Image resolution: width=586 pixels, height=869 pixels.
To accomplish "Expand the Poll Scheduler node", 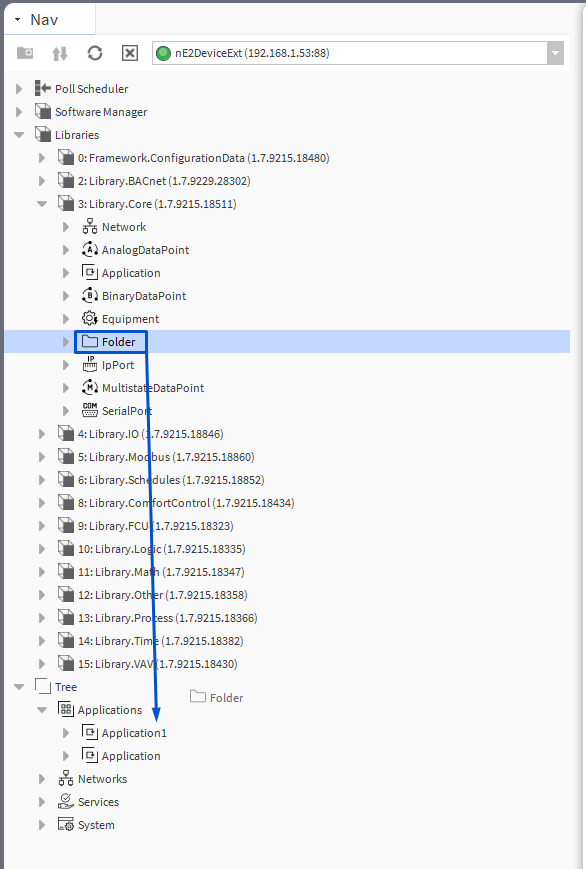I will click(x=19, y=89).
